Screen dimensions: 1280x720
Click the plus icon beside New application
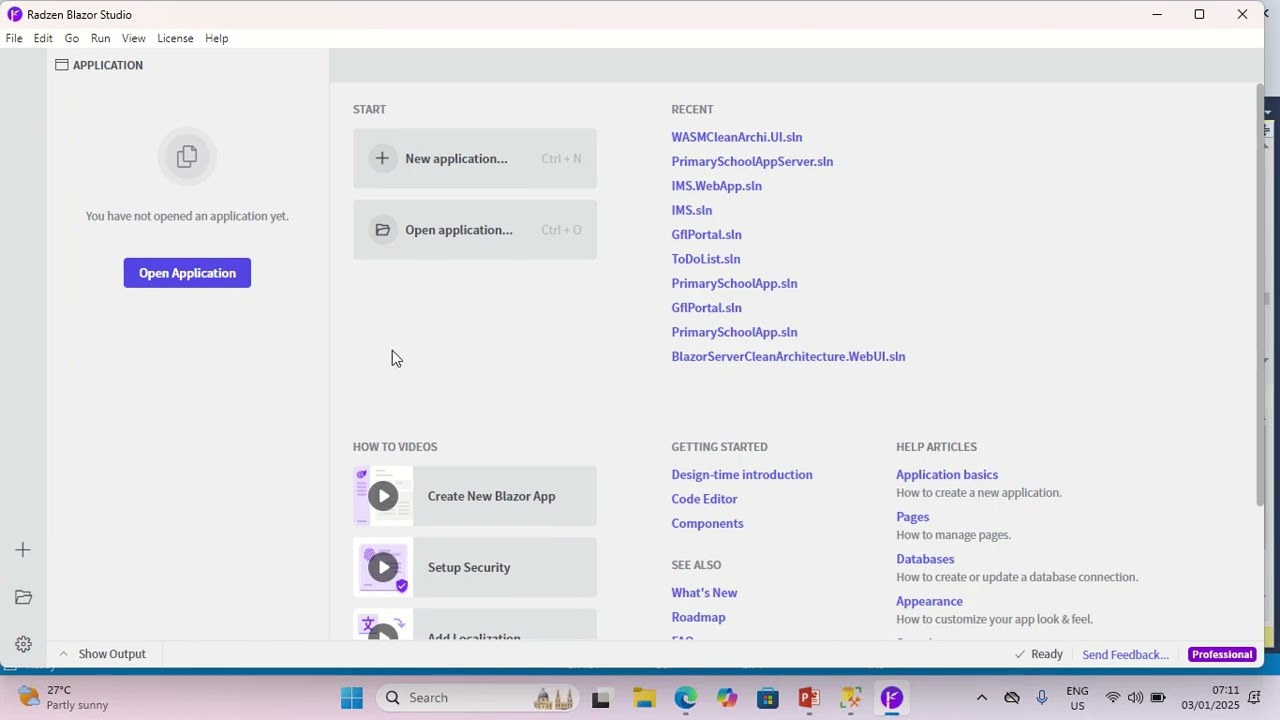[382, 158]
